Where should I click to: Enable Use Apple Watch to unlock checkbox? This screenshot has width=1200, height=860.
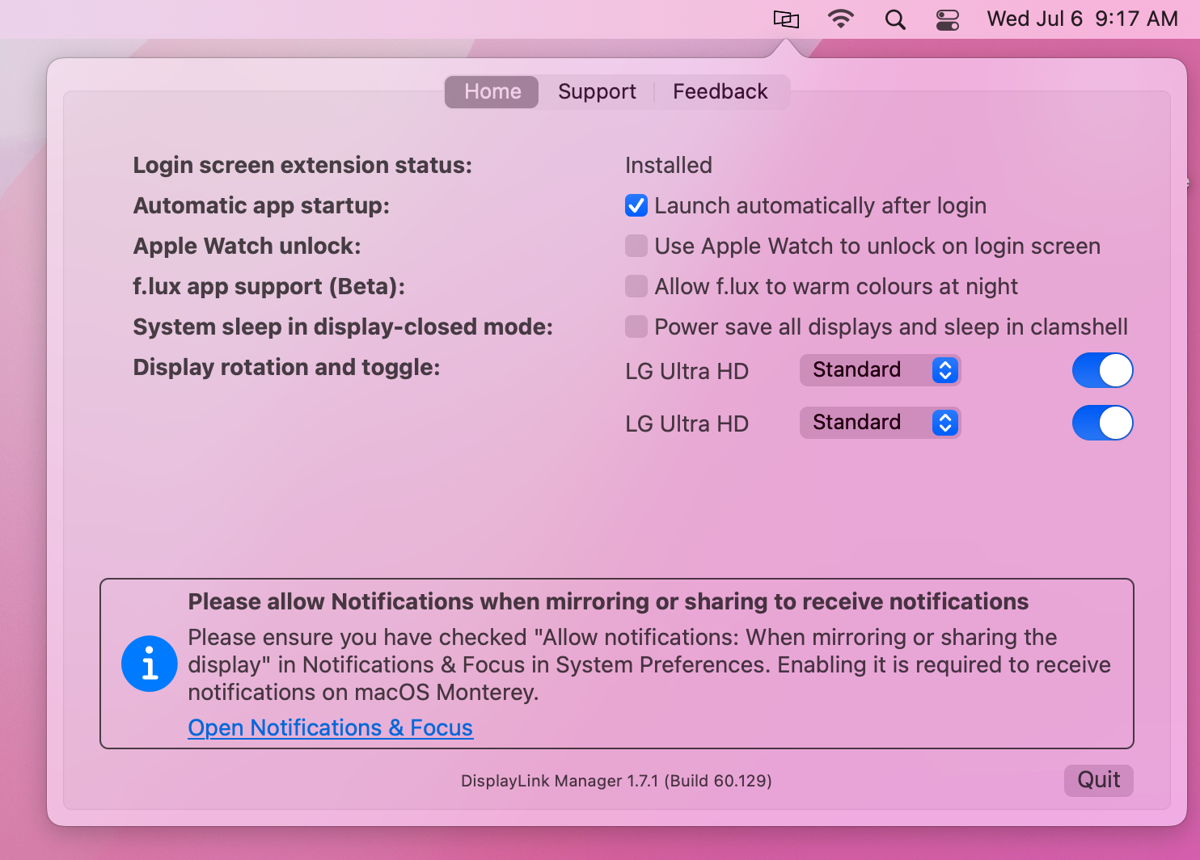coord(636,246)
